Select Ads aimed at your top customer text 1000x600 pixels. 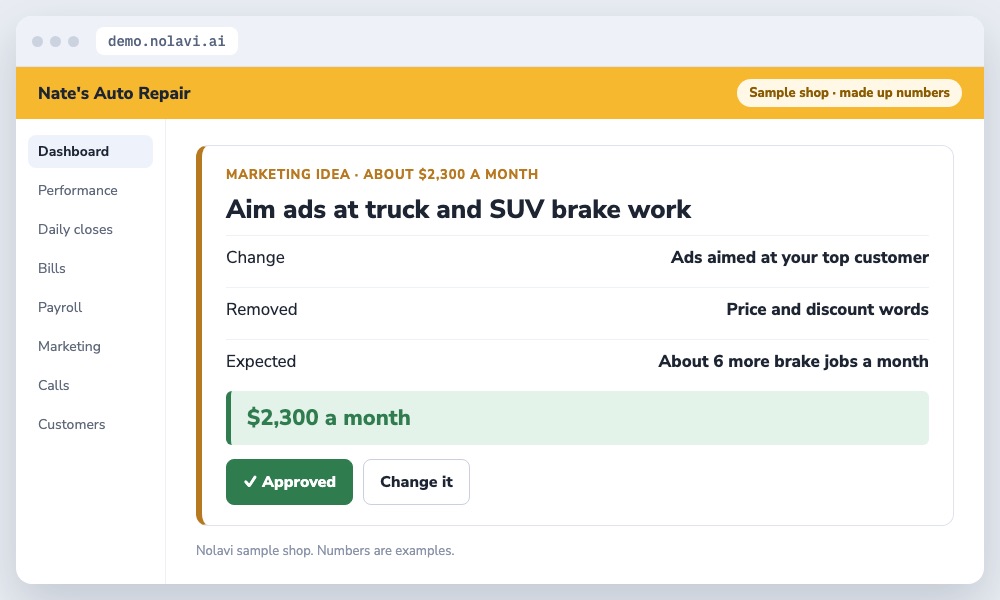click(x=800, y=258)
